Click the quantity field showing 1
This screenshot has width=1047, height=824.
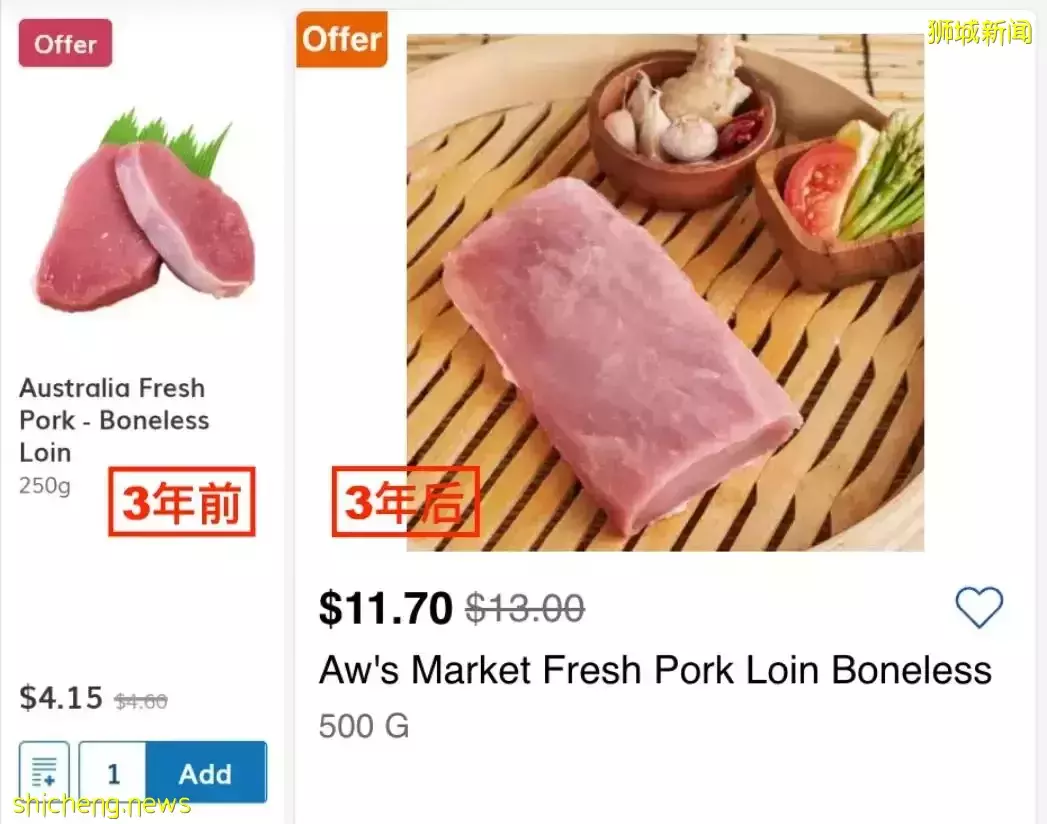[x=113, y=773]
